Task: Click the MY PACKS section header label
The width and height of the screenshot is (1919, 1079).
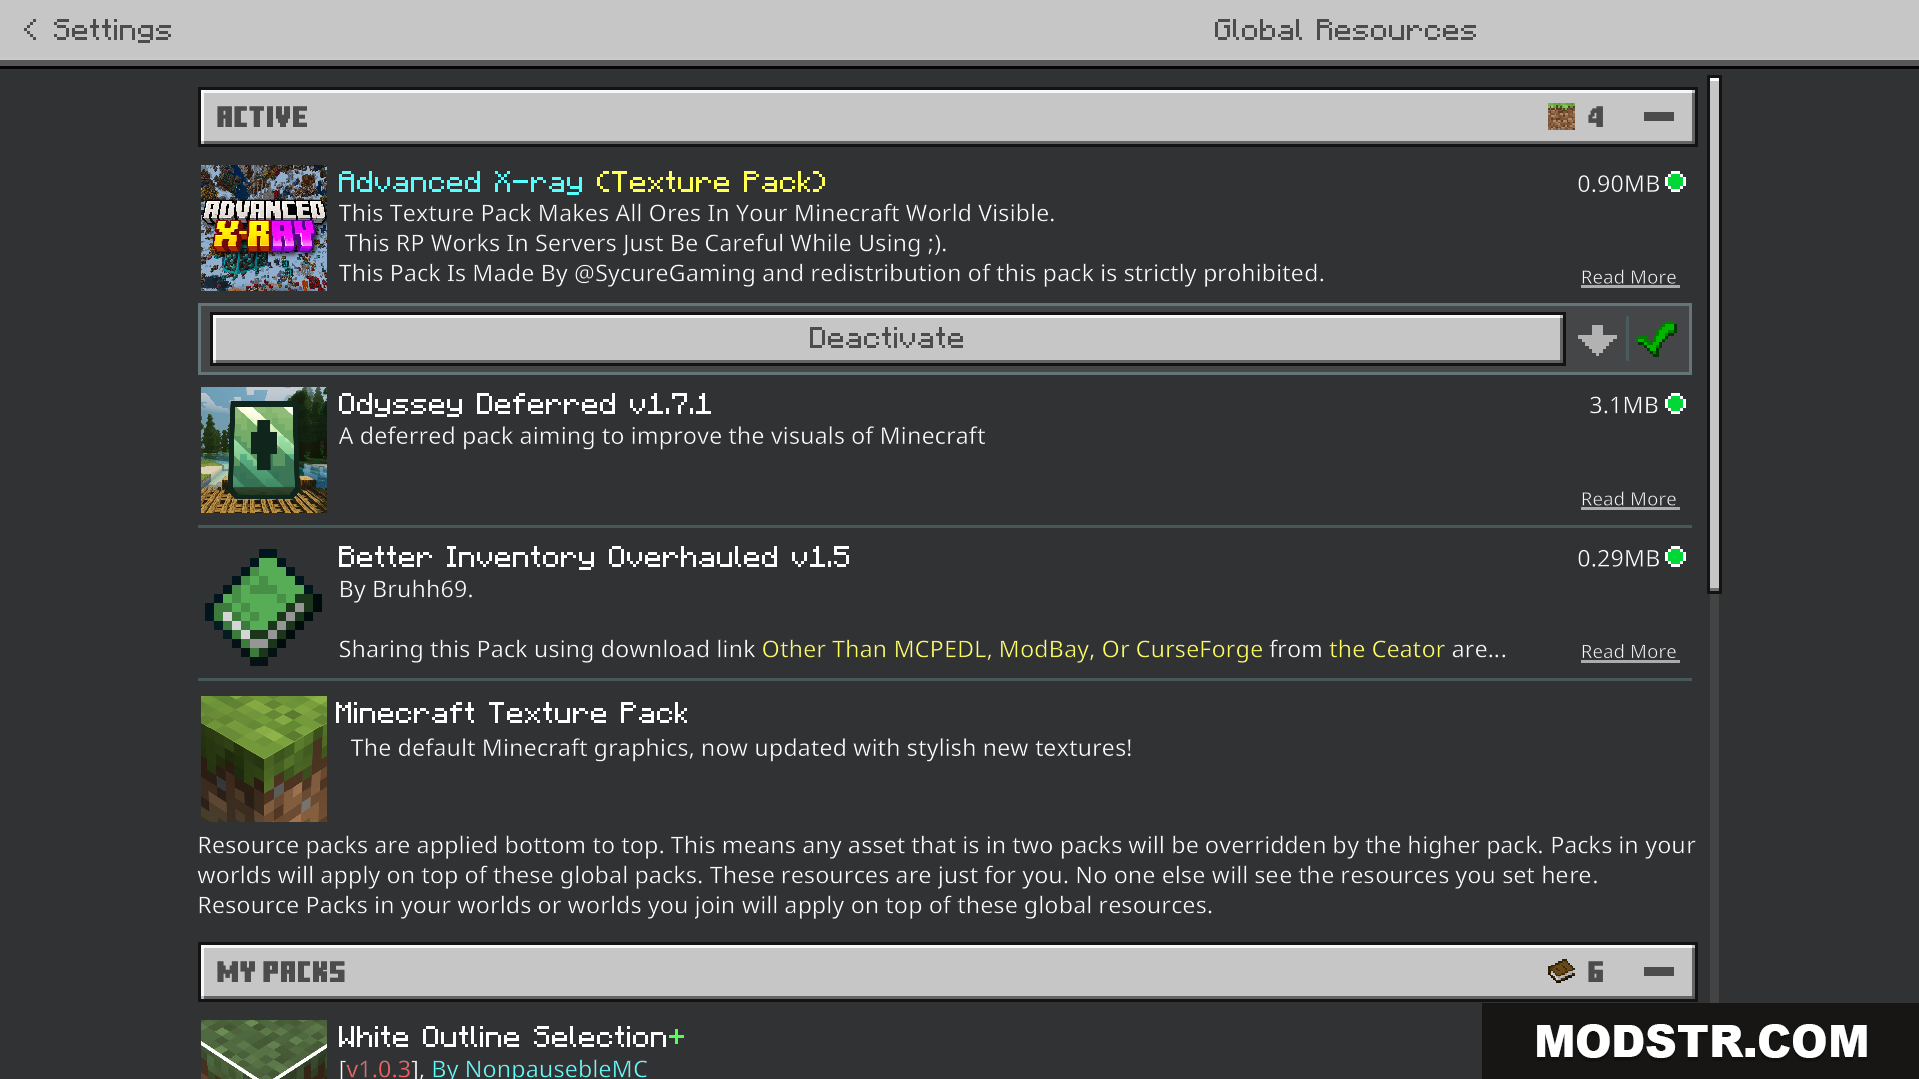Action: (281, 972)
